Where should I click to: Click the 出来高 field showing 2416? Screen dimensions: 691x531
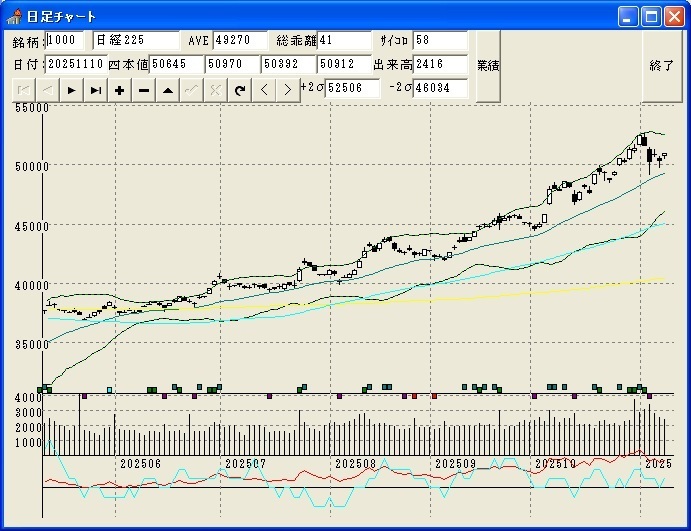click(440, 64)
